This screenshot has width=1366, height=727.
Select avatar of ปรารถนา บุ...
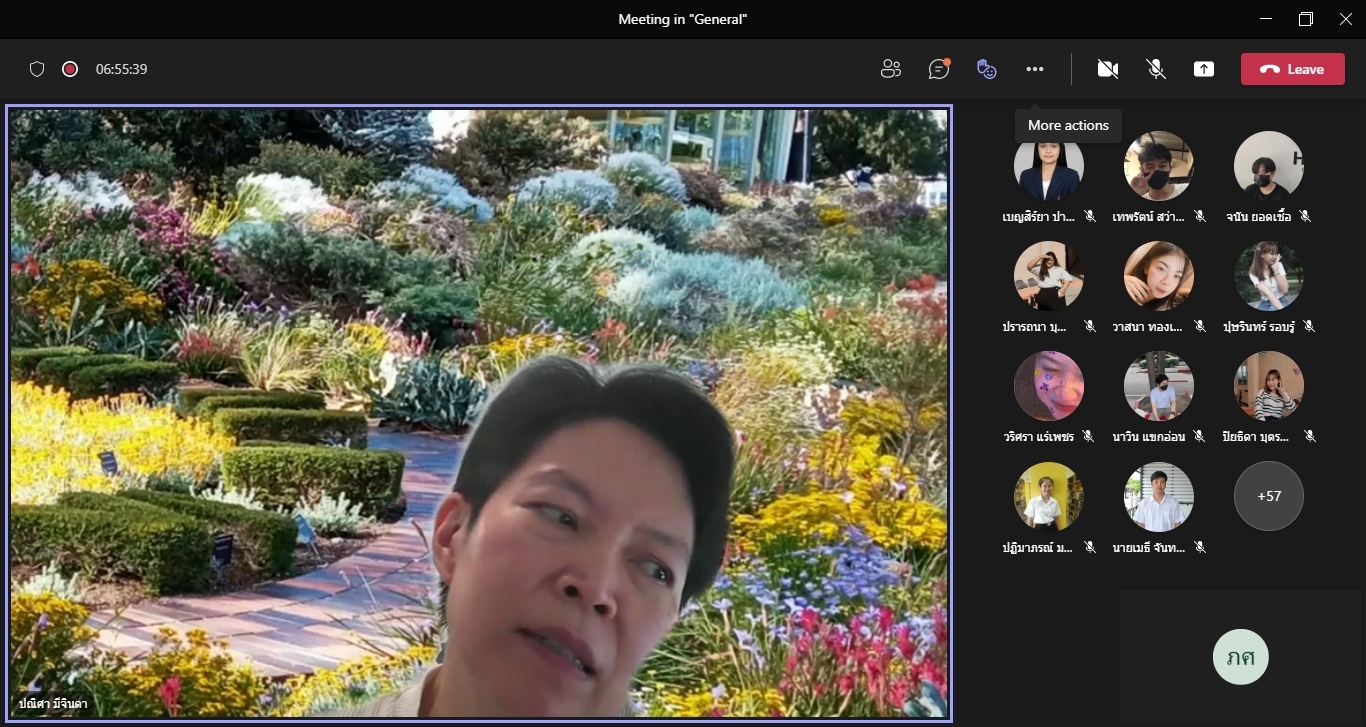click(1049, 276)
